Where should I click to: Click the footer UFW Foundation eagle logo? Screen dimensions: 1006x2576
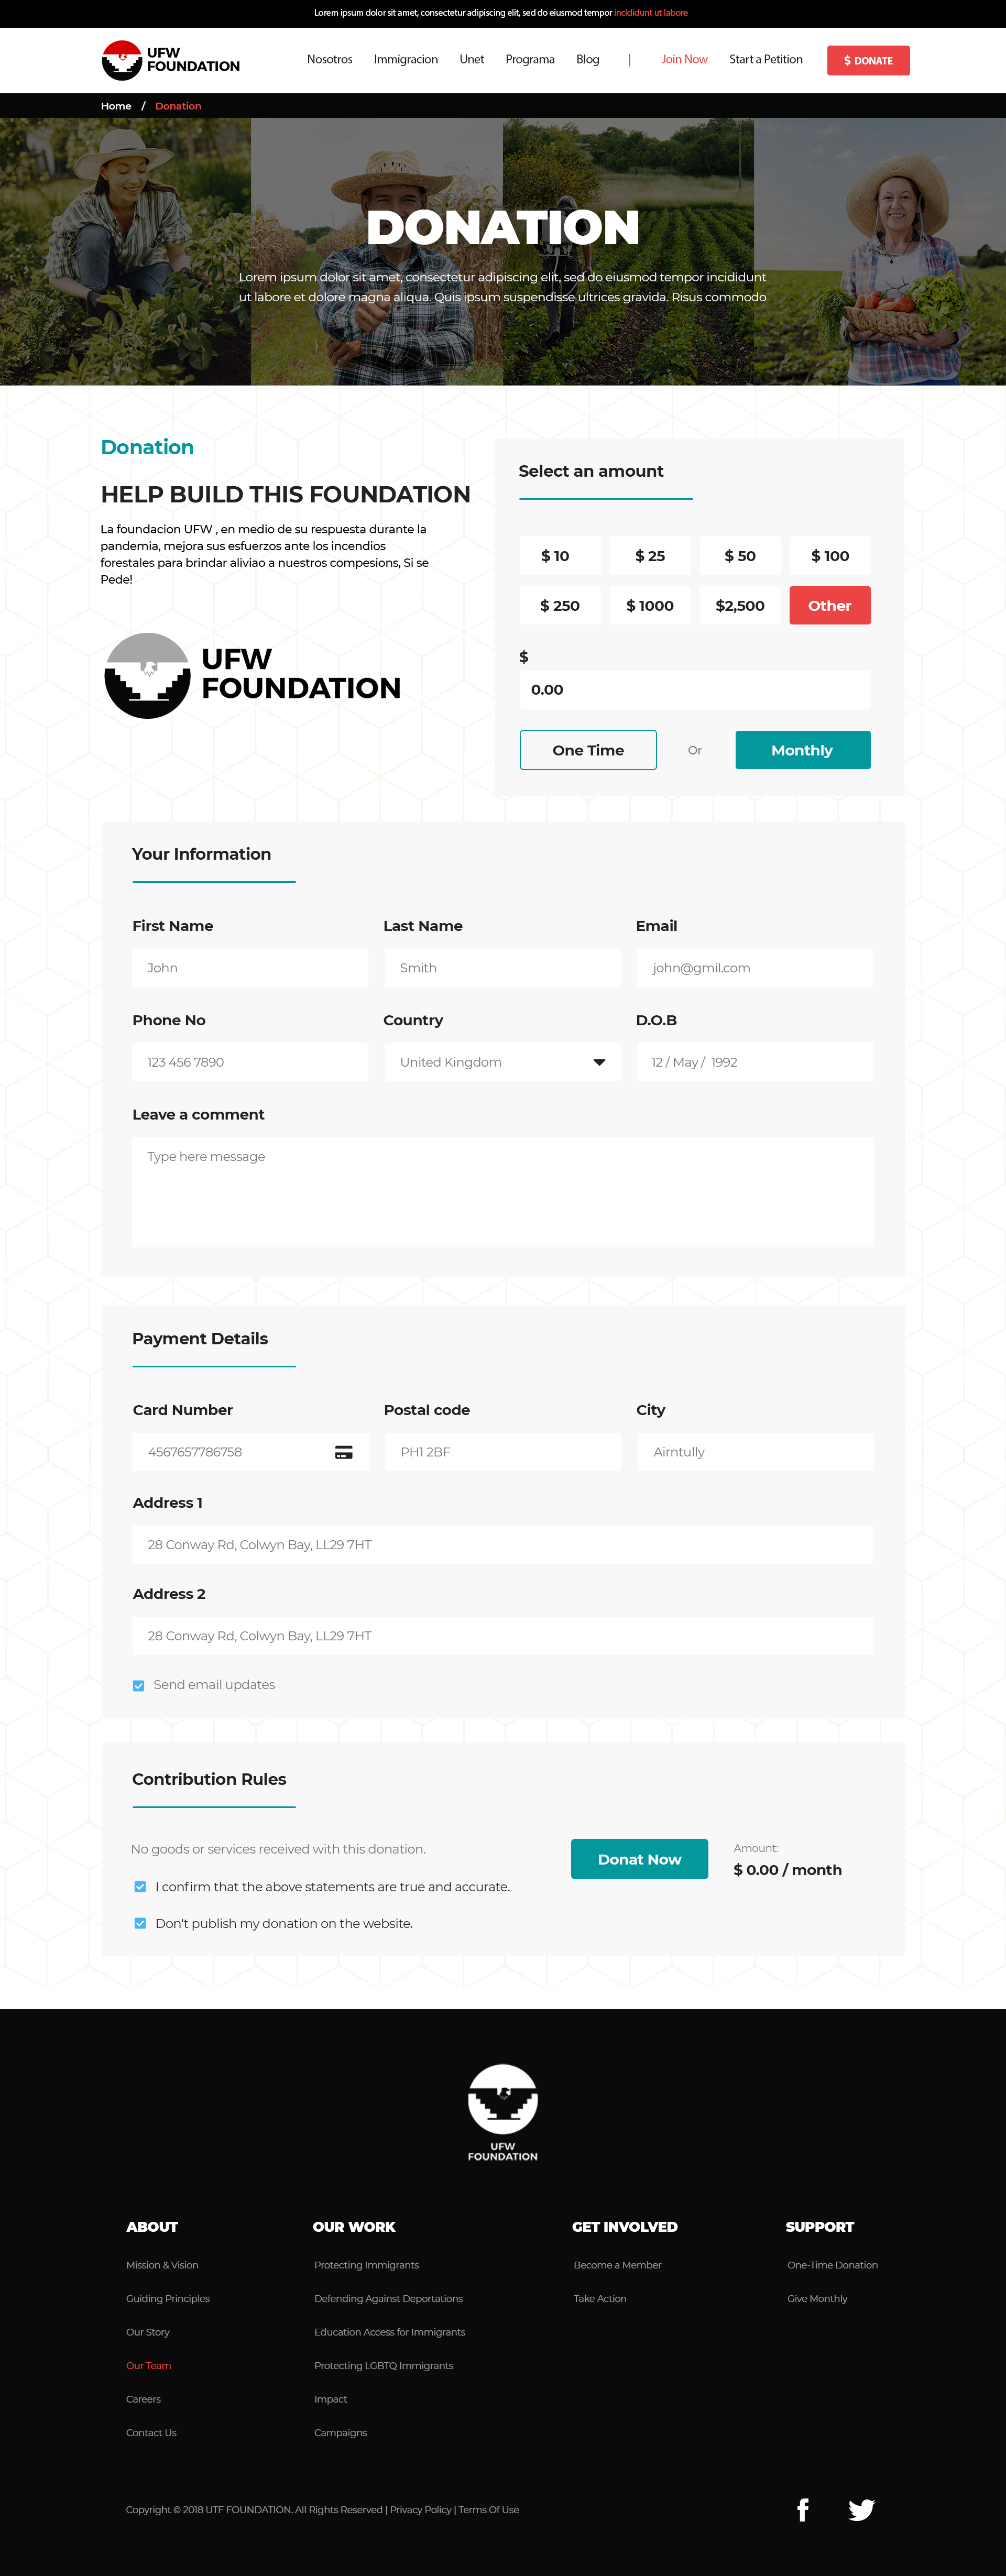click(503, 2111)
